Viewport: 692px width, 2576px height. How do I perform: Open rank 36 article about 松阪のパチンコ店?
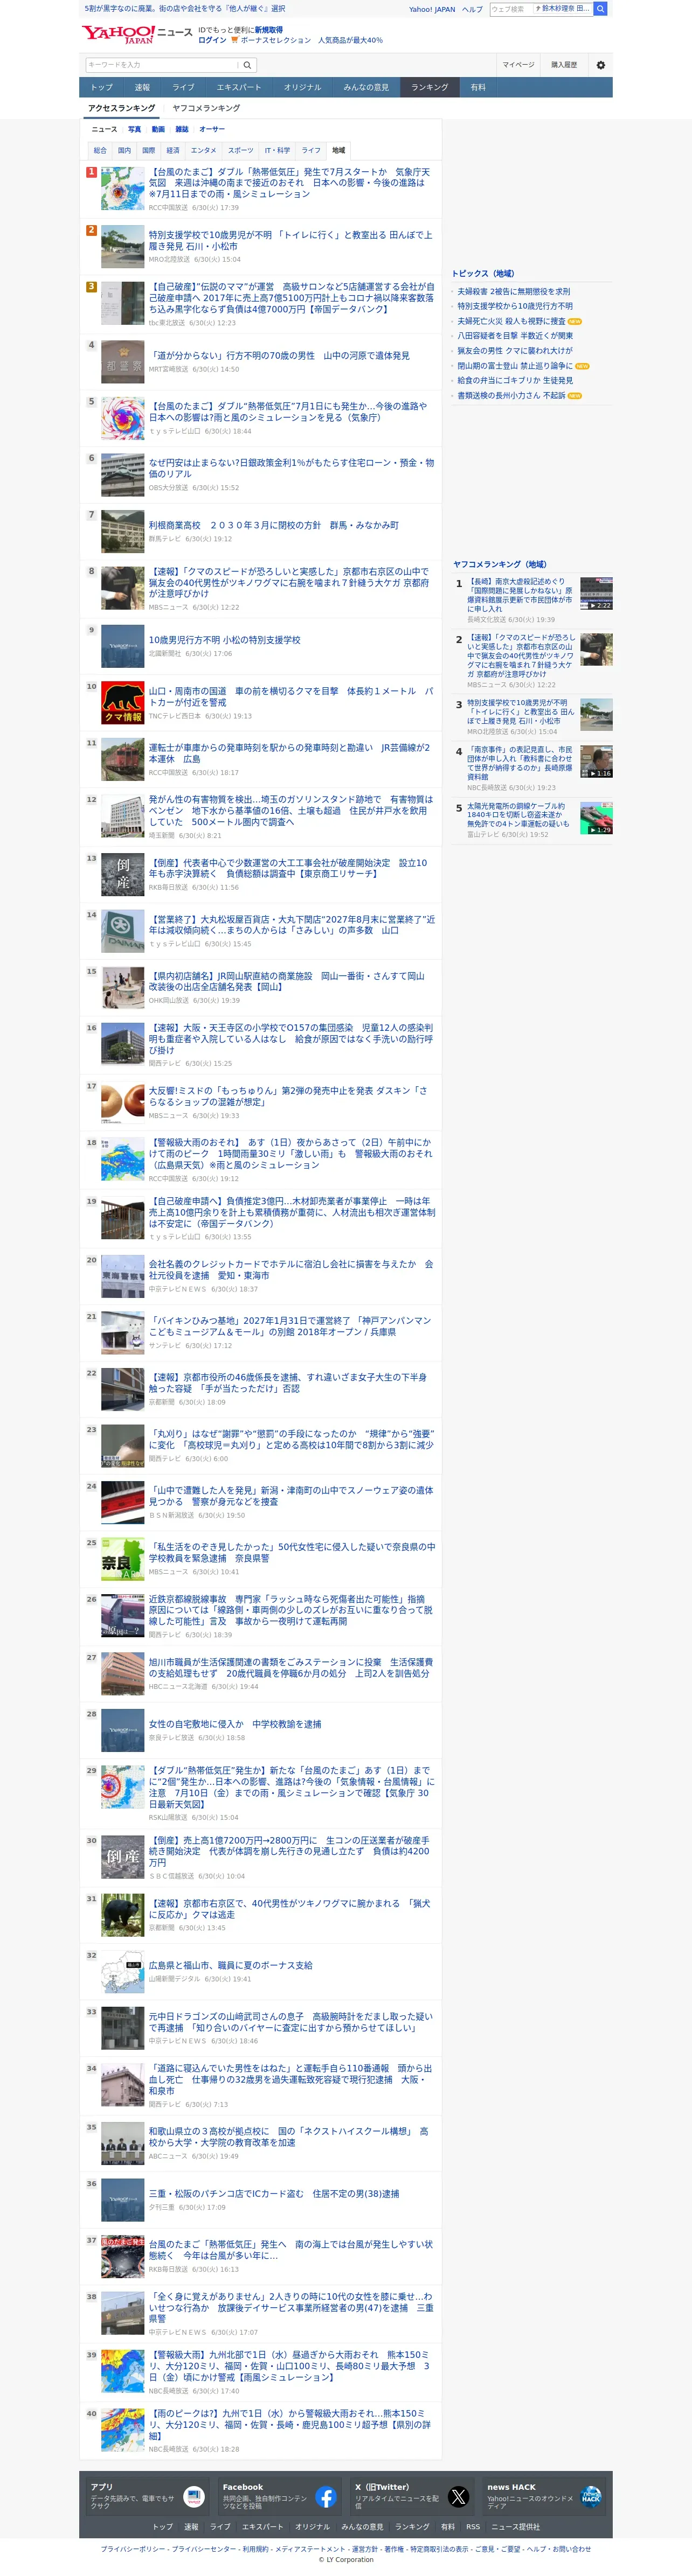pyautogui.click(x=274, y=2194)
